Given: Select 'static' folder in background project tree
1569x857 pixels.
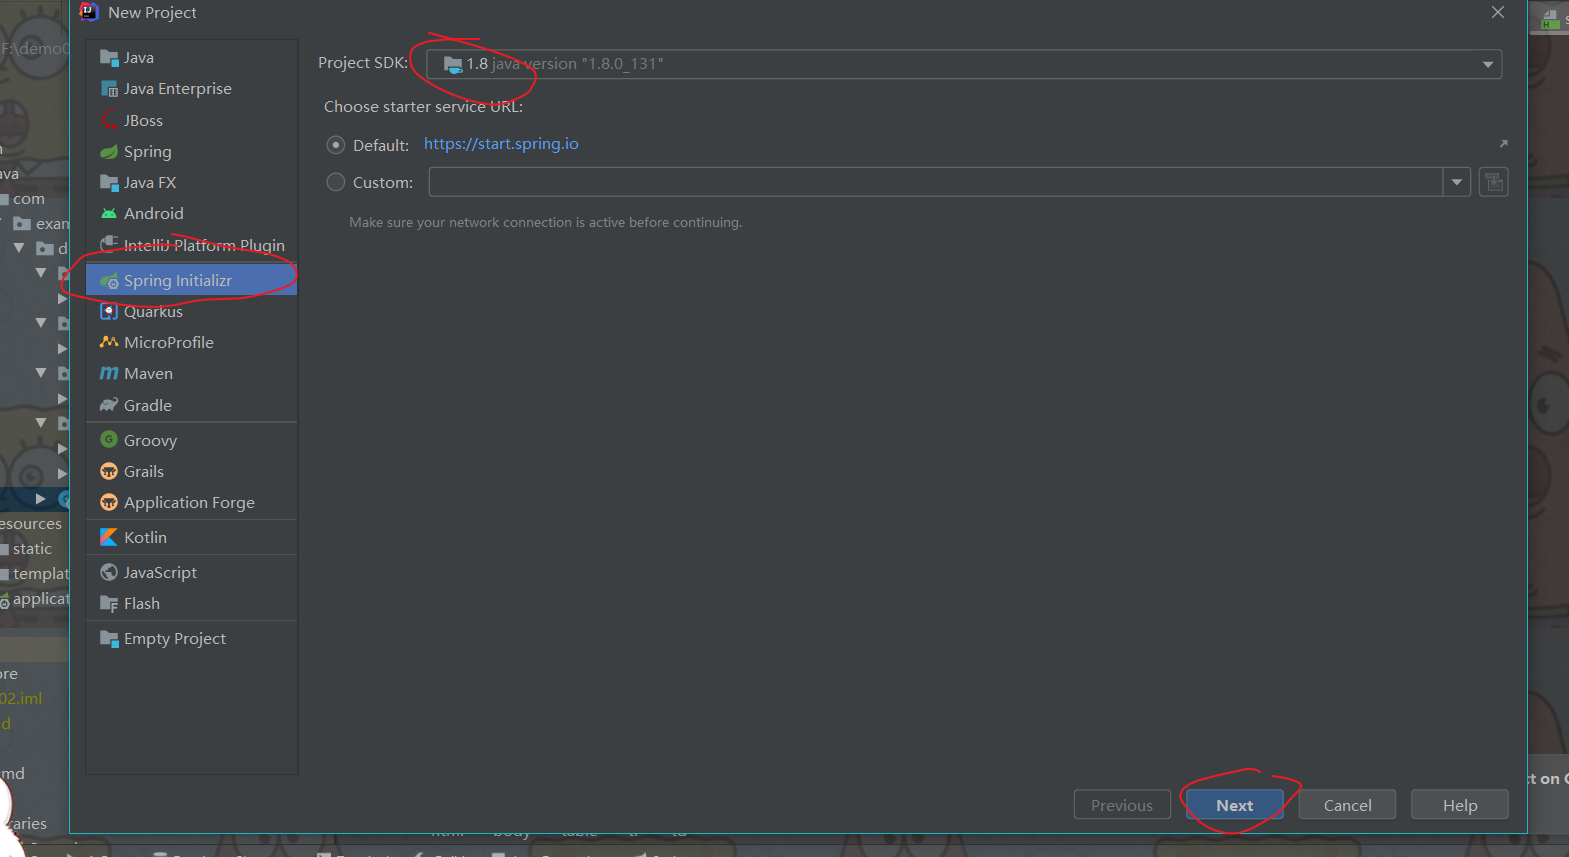Looking at the screenshot, I should 31,548.
